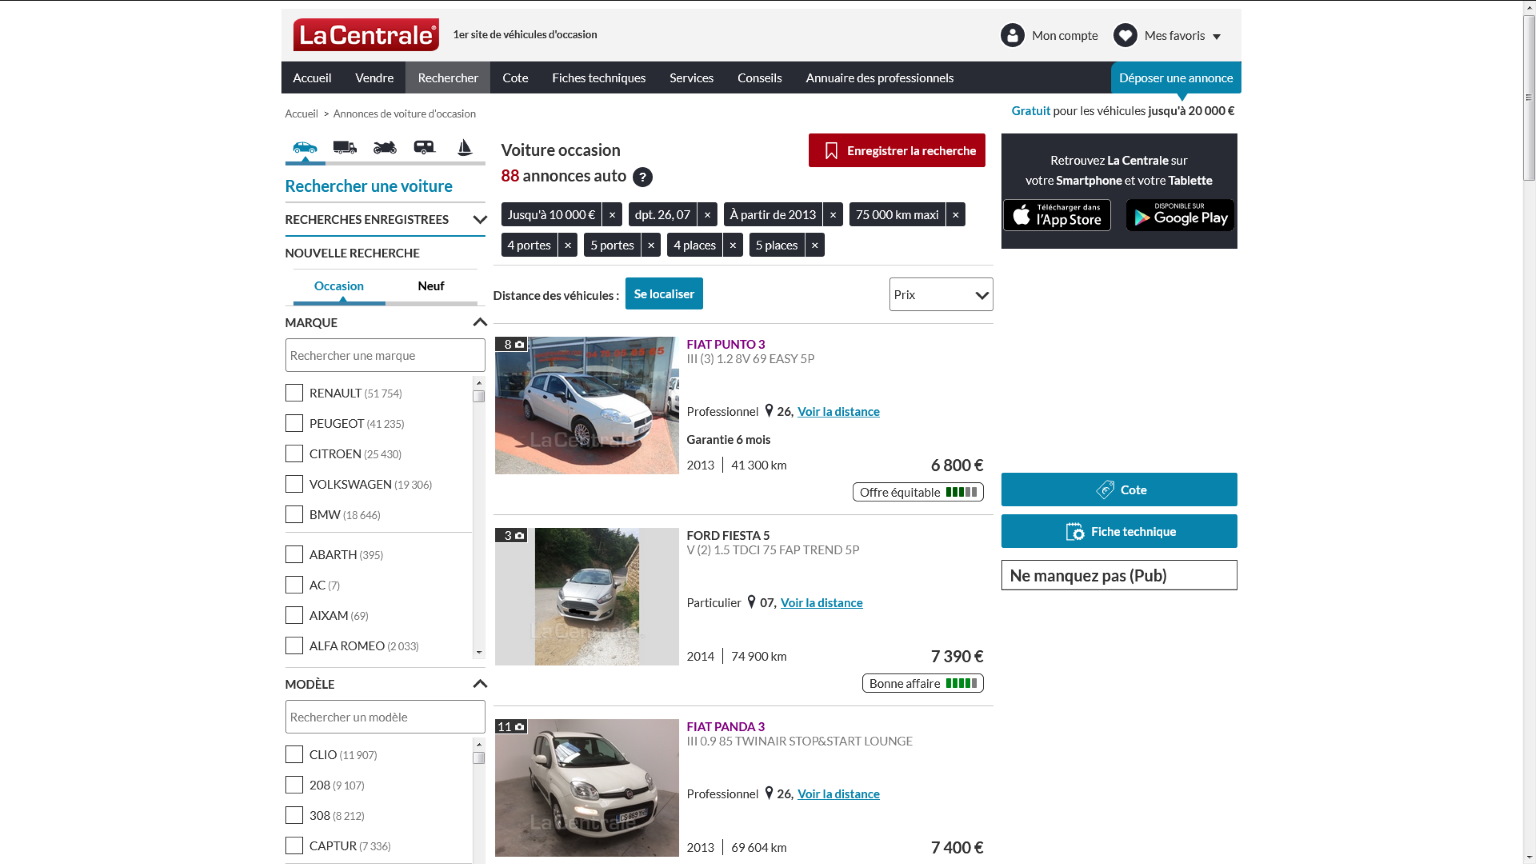1536x864 pixels.
Task: Collapse the MARQUE filter section
Action: coord(480,322)
